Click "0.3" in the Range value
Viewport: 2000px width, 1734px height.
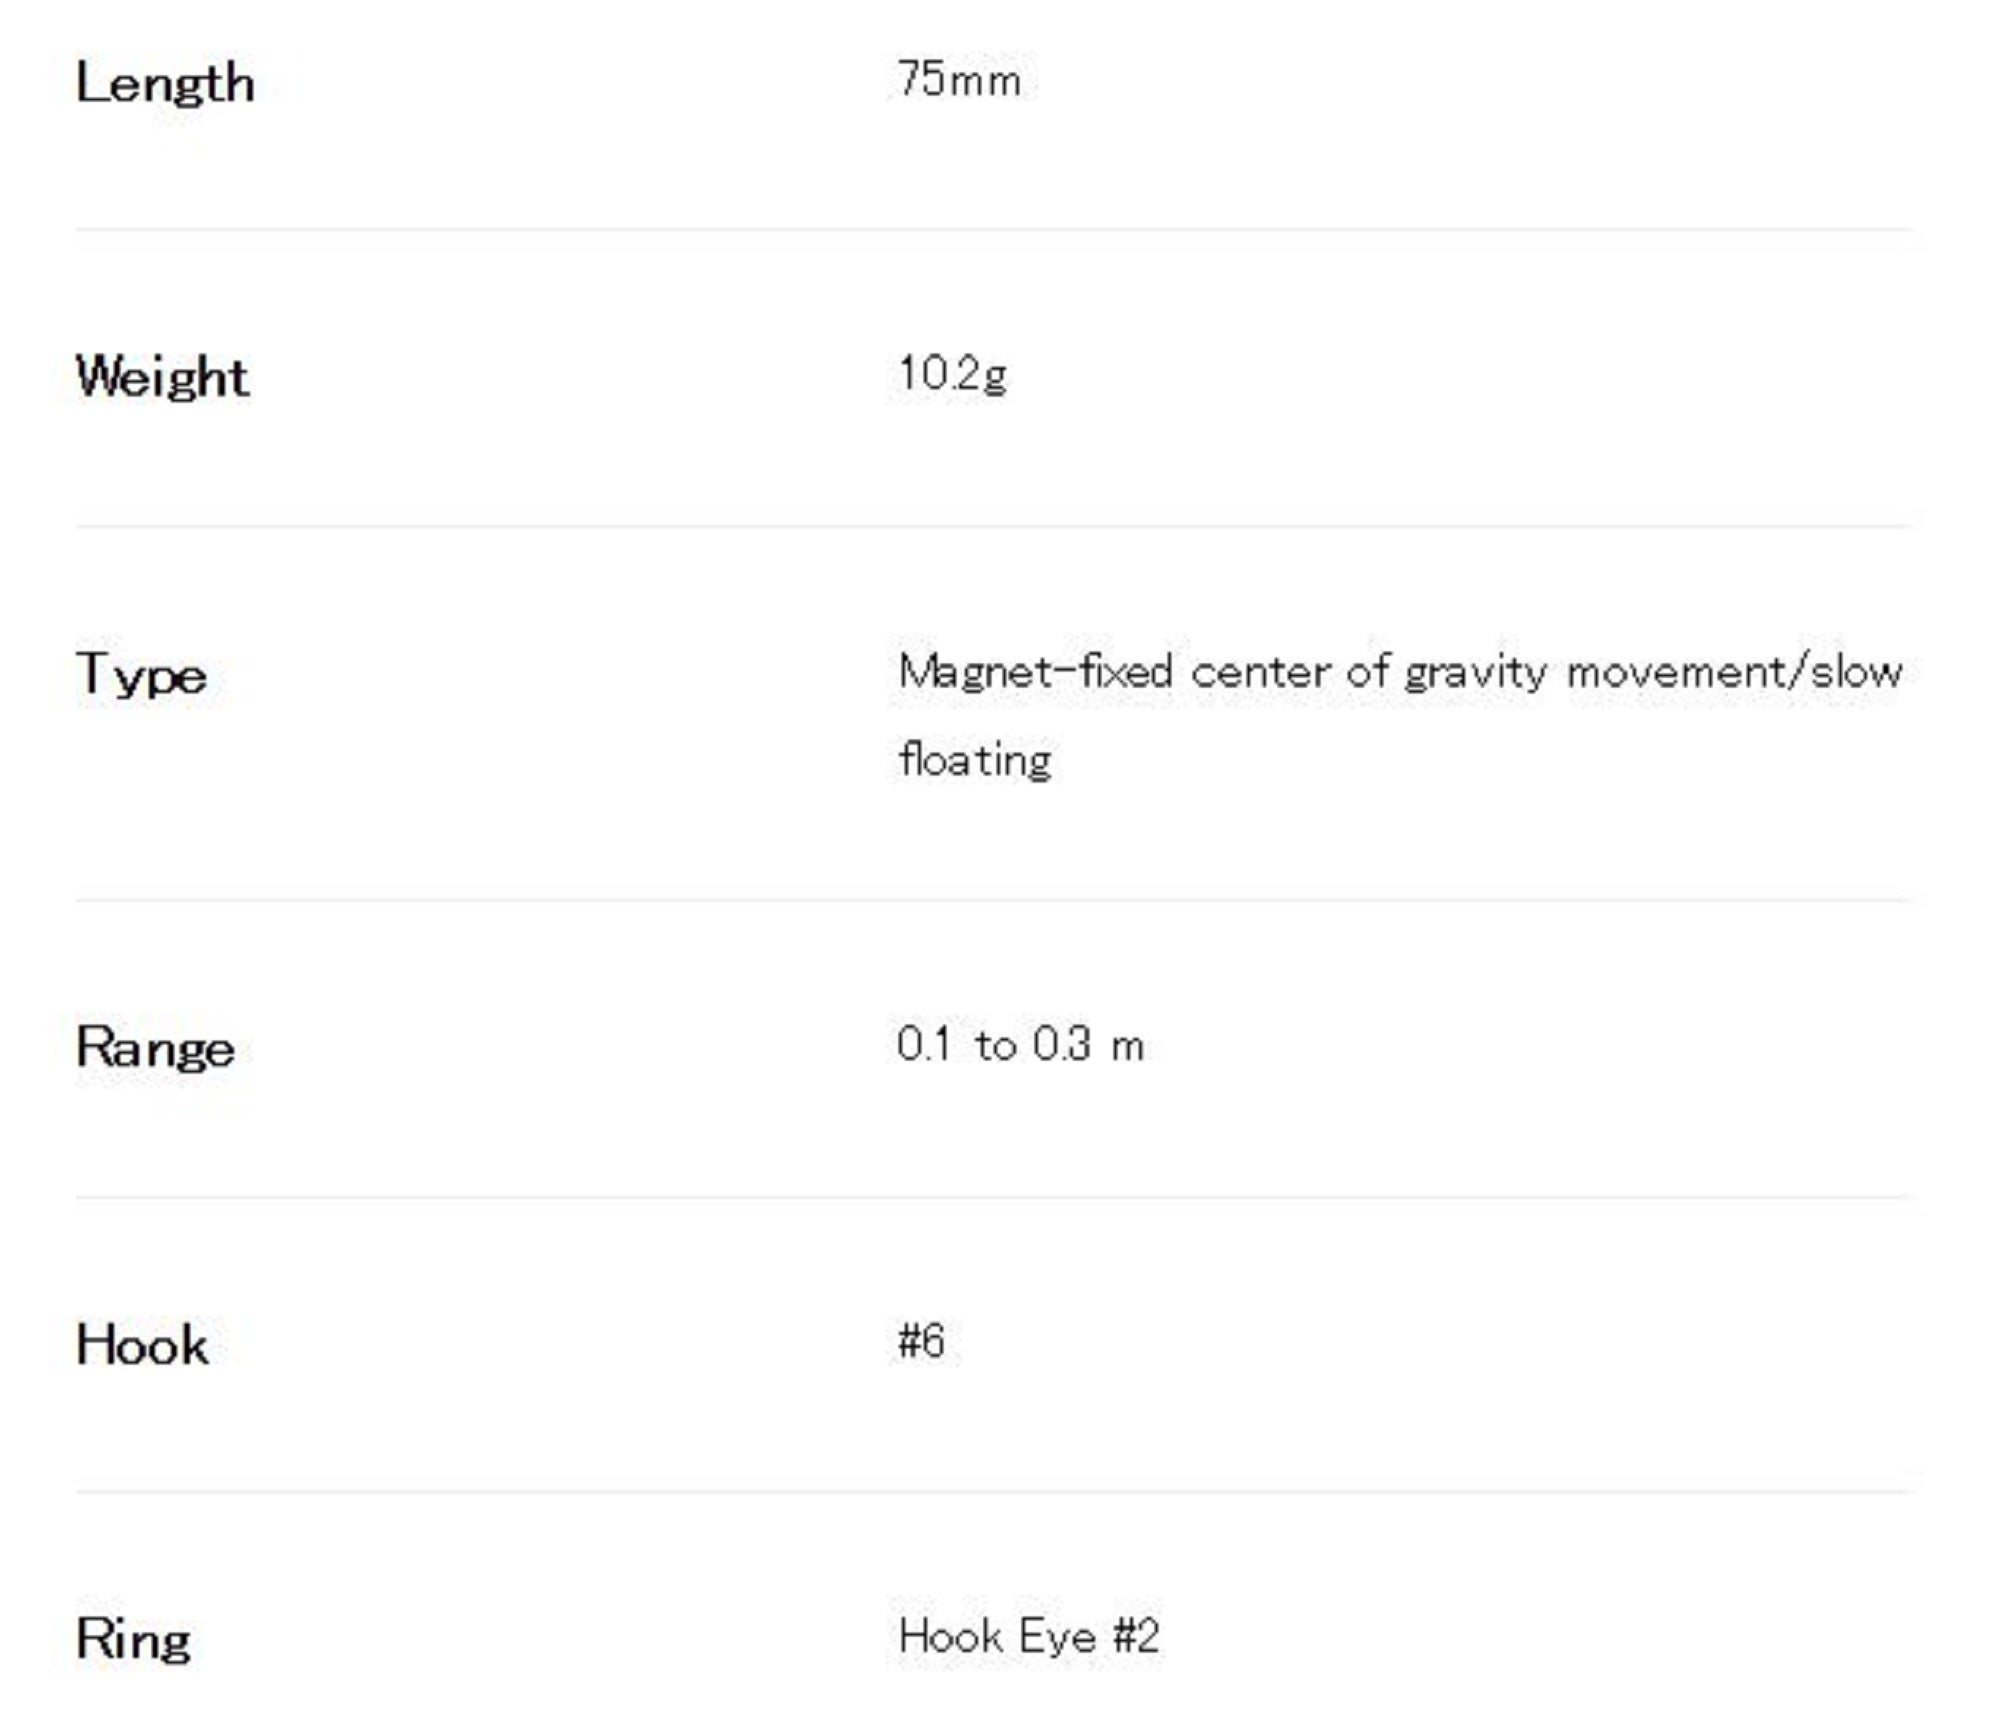[1061, 1045]
